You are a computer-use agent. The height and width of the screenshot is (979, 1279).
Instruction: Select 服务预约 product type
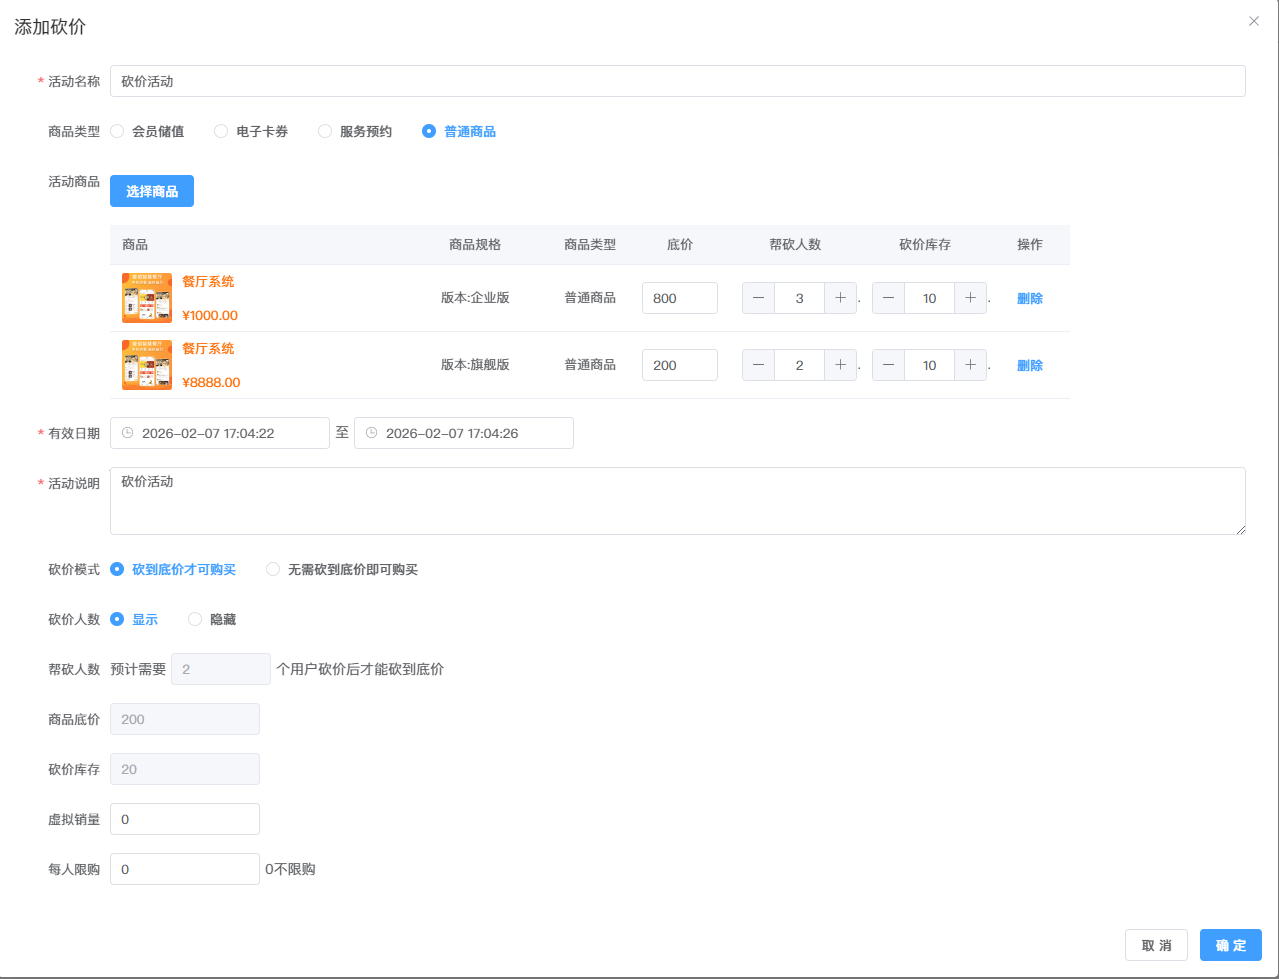[355, 131]
